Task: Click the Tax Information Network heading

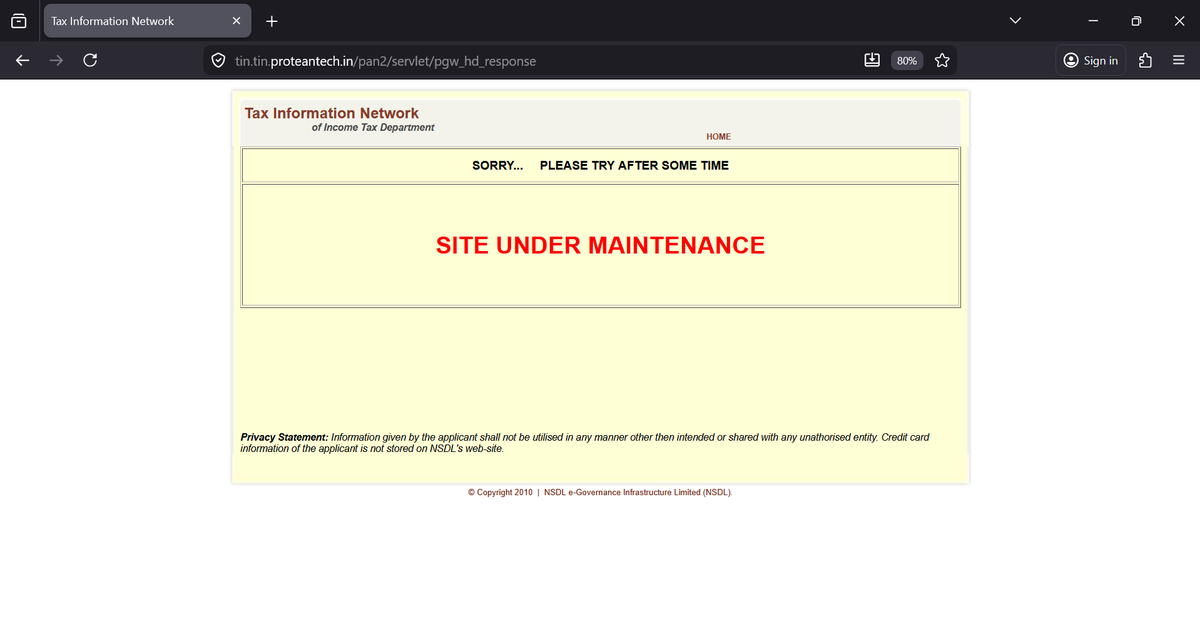Action: coord(332,113)
